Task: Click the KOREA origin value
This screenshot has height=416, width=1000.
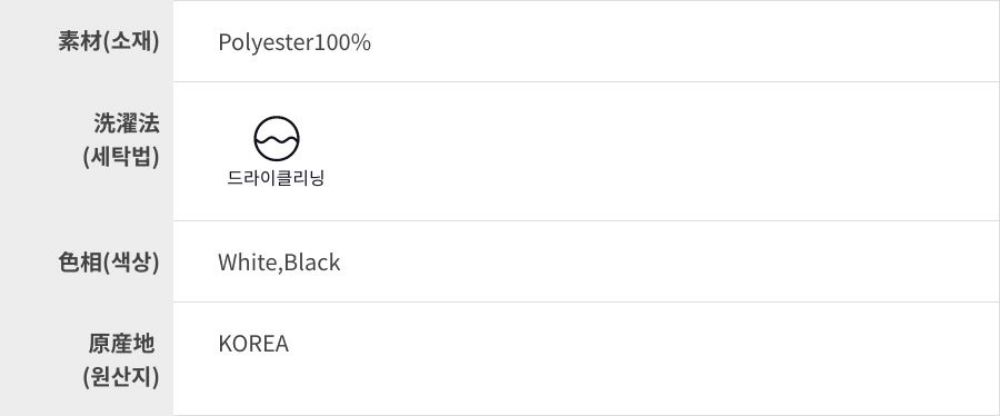Action: (253, 344)
